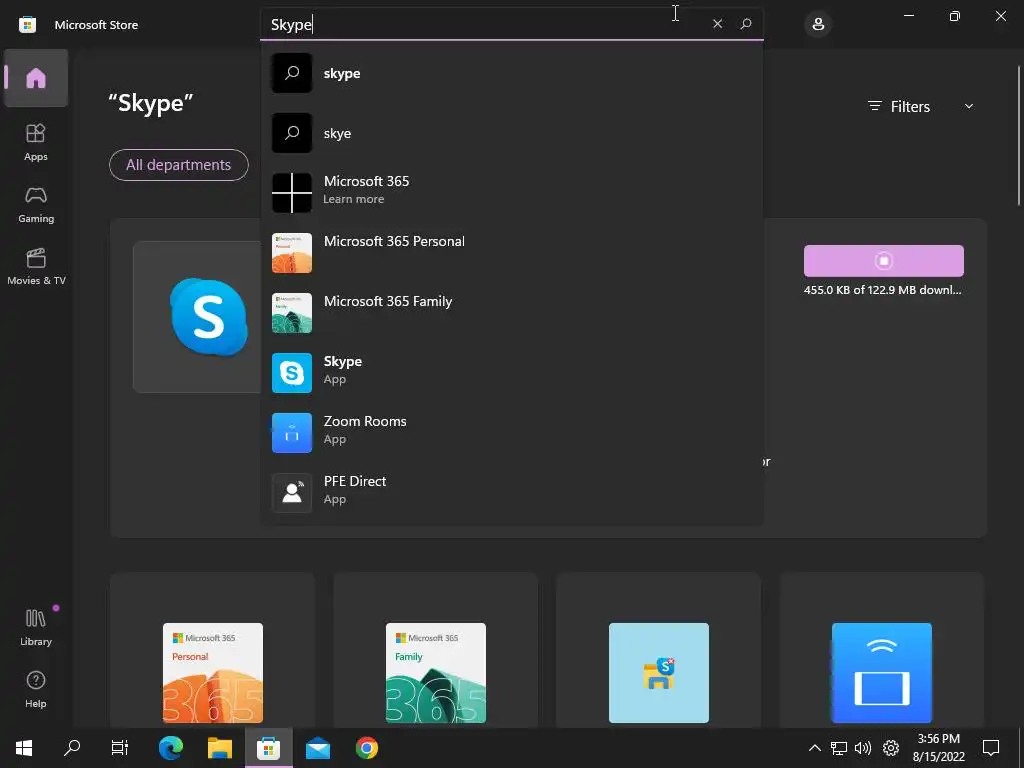The height and width of the screenshot is (768, 1024).
Task: Open network status tray icon
Action: (x=839, y=748)
